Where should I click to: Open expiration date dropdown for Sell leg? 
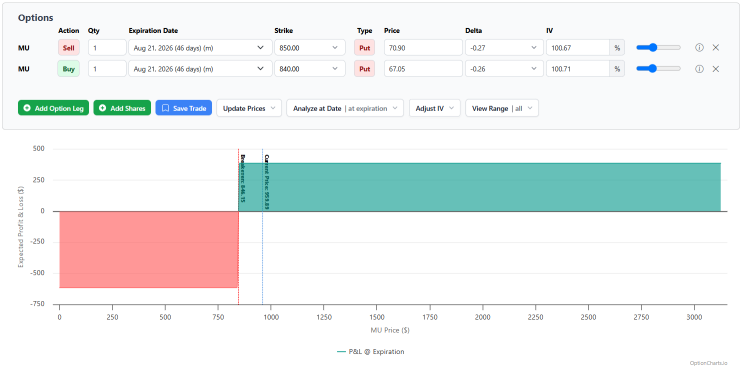pyautogui.click(x=200, y=47)
